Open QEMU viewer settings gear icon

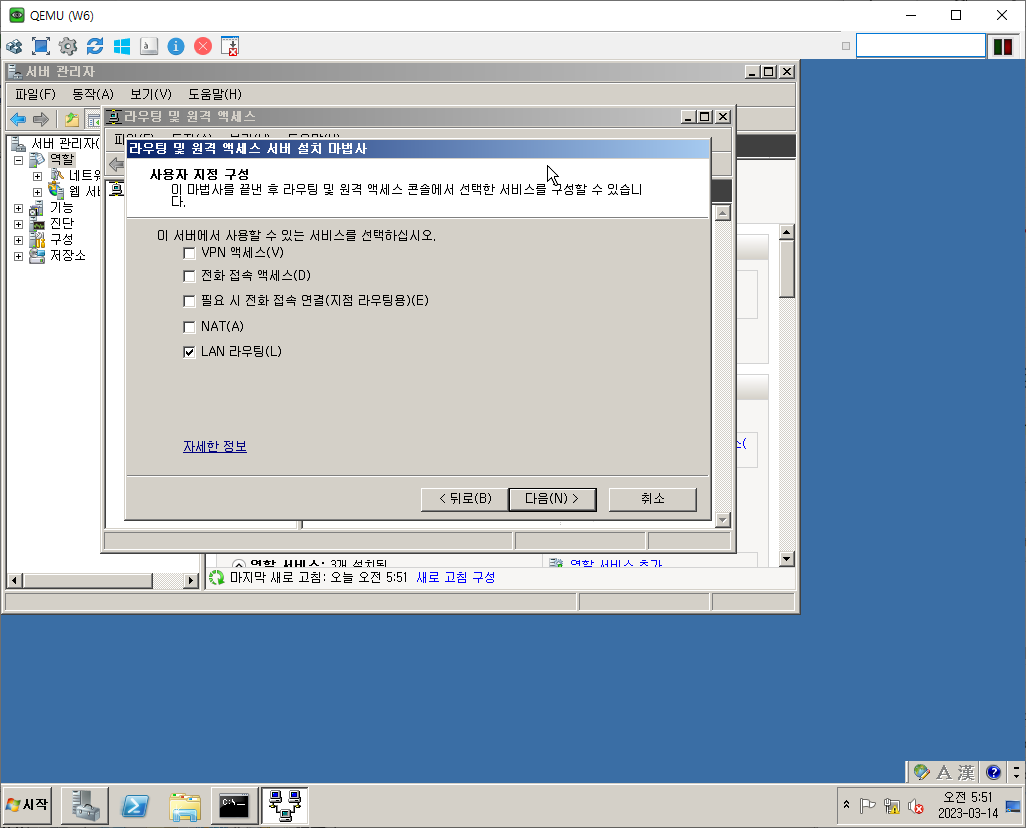point(67,46)
